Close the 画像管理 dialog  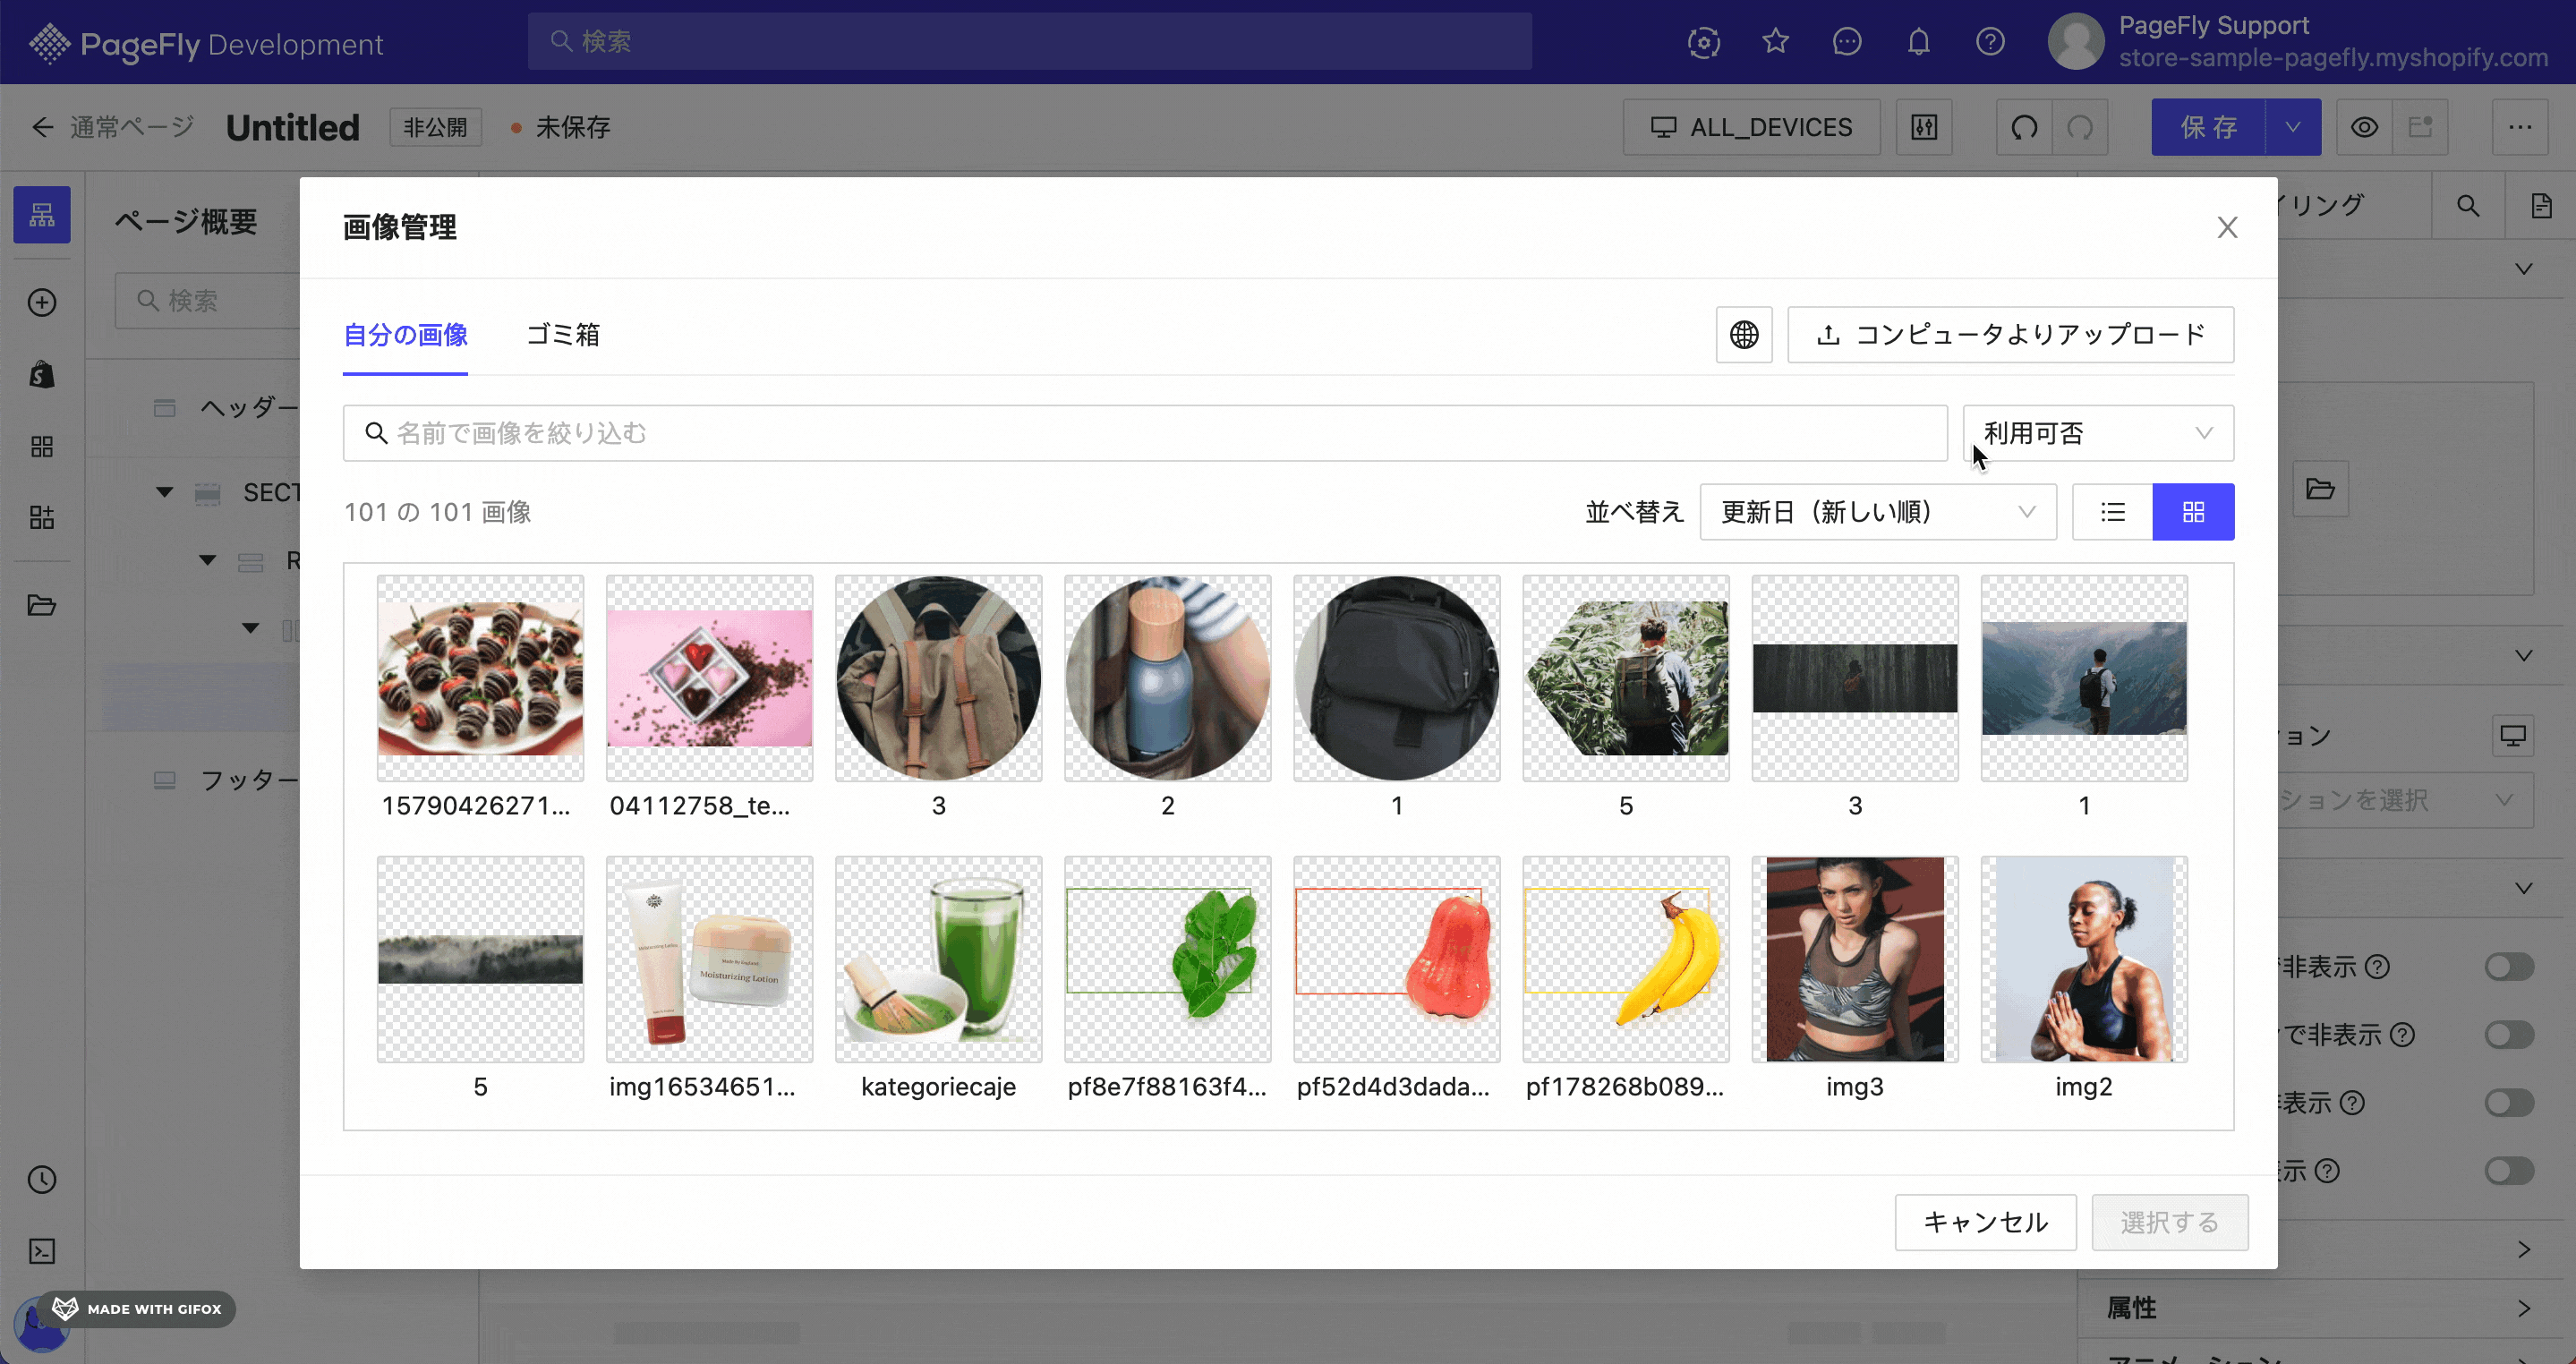pos(2227,228)
